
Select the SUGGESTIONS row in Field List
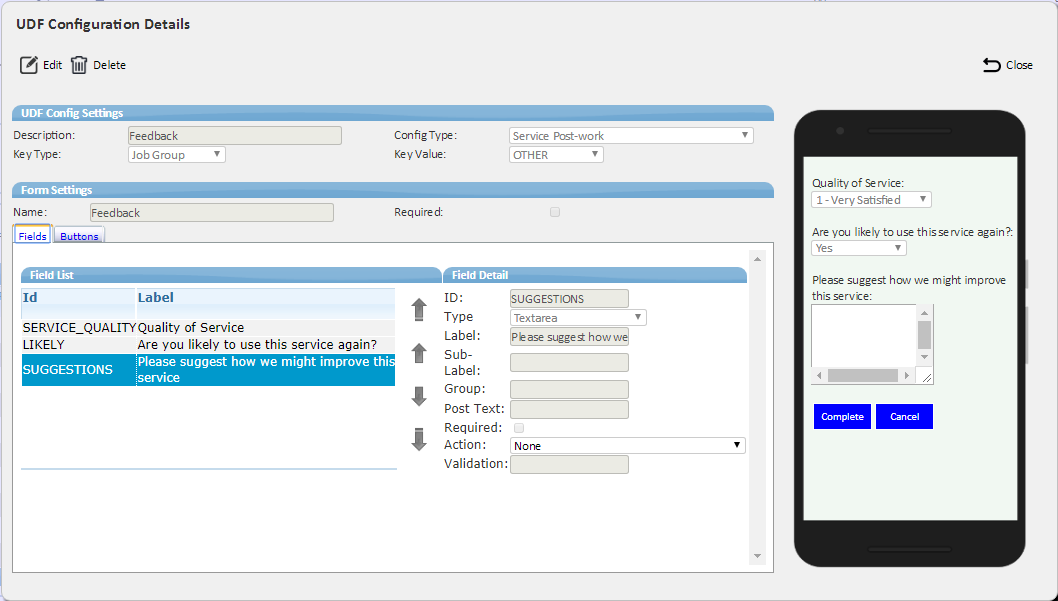pos(208,370)
